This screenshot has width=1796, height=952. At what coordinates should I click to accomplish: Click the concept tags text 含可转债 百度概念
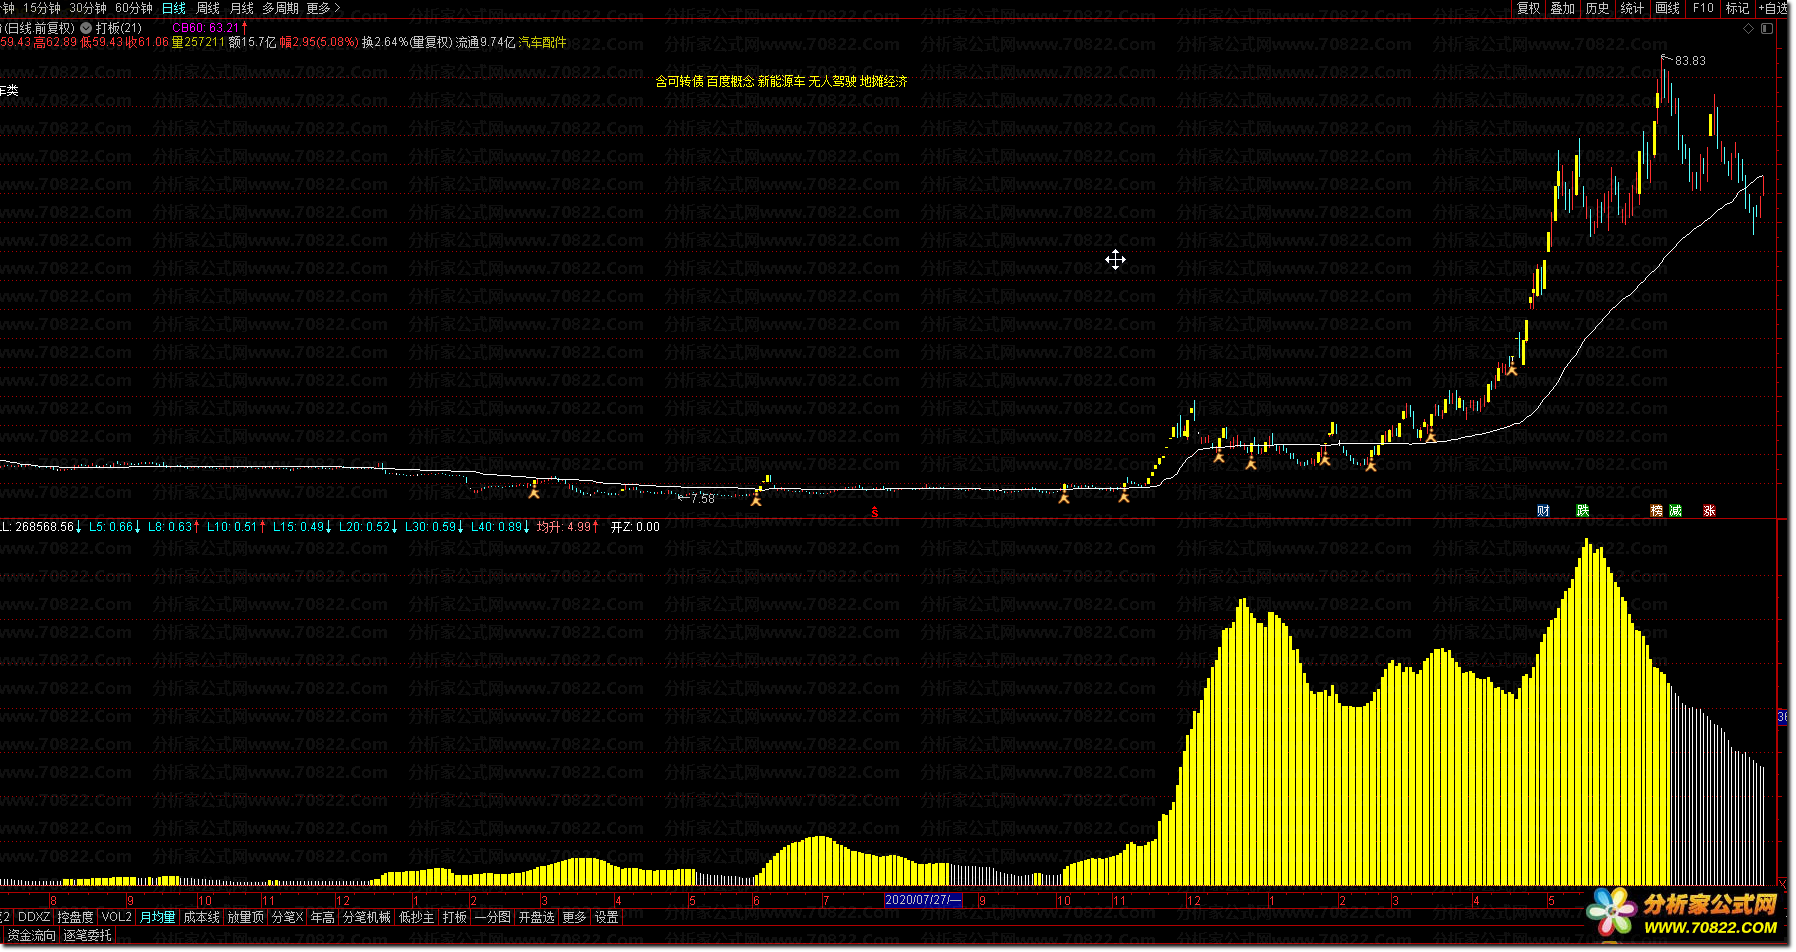705,81
